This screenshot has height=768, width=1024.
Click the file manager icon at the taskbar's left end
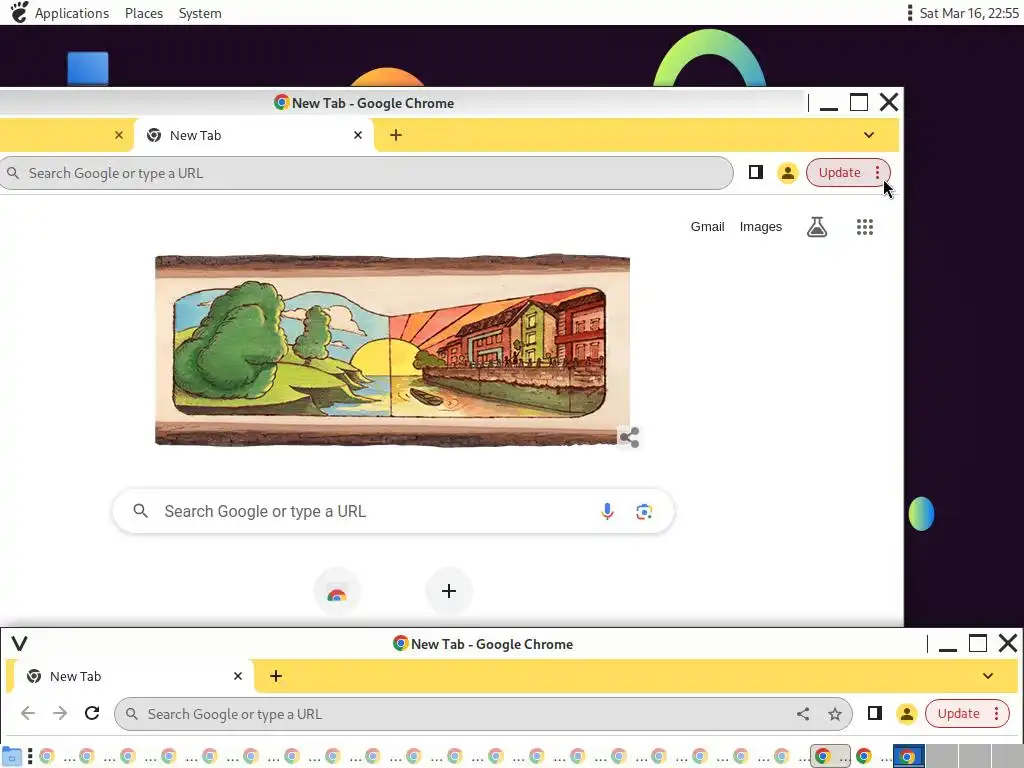12,756
